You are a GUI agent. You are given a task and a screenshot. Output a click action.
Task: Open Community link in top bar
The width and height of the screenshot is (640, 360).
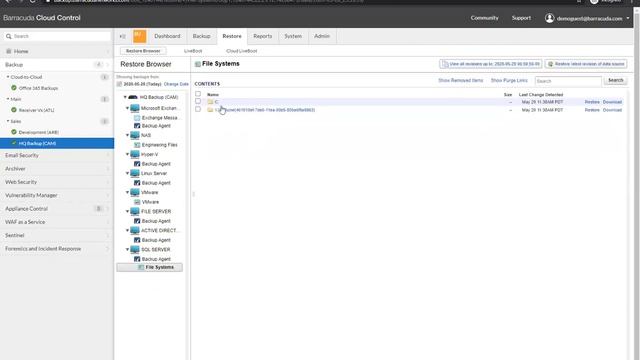tap(484, 18)
